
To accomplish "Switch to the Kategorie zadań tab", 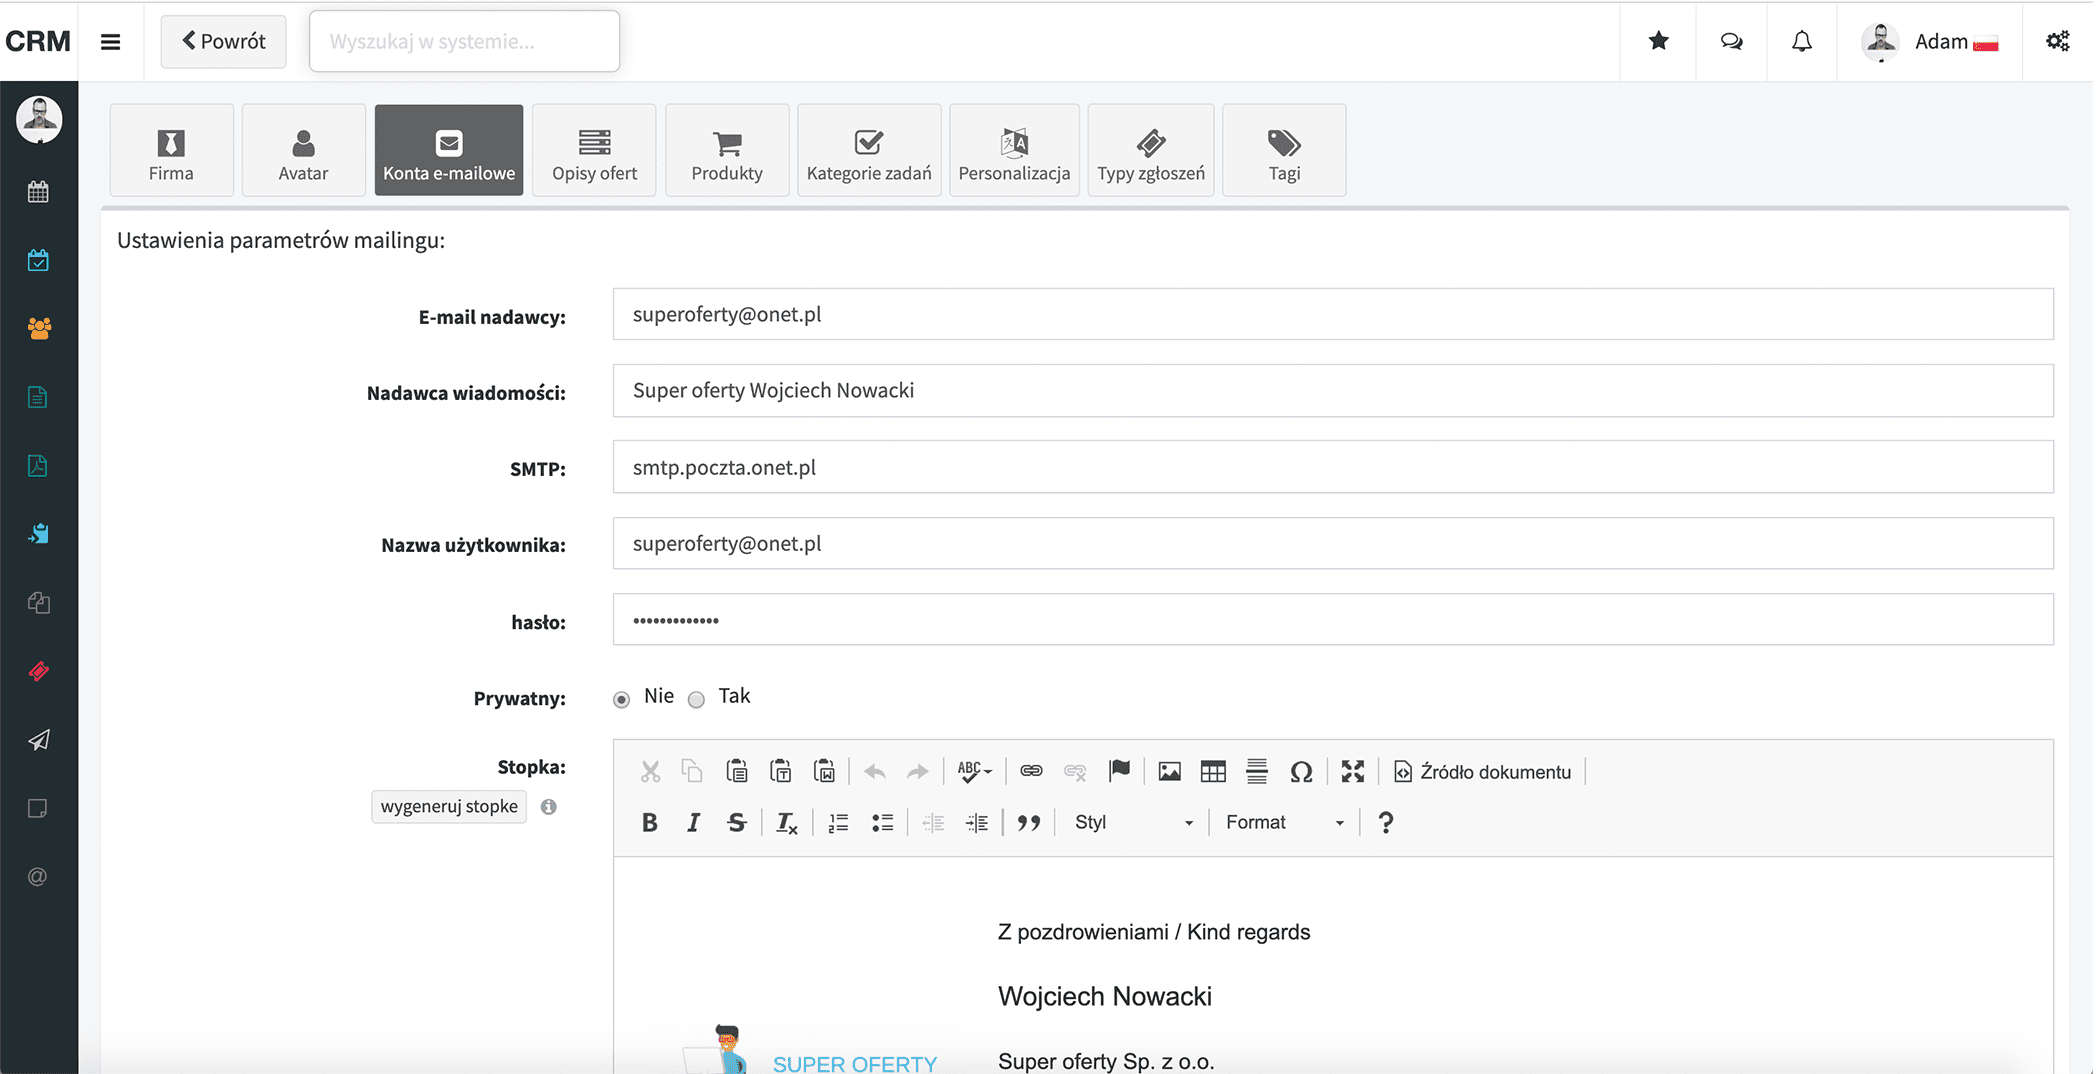I will [869, 150].
